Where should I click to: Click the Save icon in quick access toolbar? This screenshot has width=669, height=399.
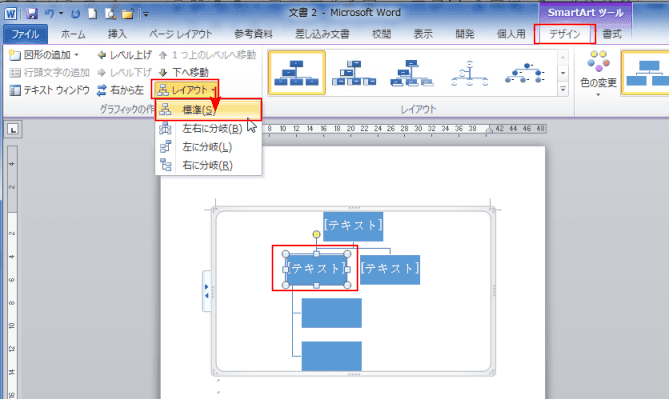pyautogui.click(x=32, y=14)
